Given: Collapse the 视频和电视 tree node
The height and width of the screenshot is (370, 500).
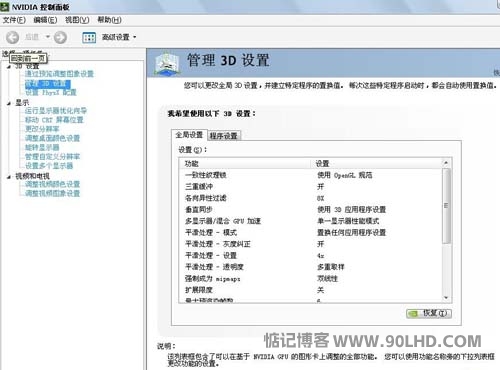Looking at the screenshot, I should (9, 176).
